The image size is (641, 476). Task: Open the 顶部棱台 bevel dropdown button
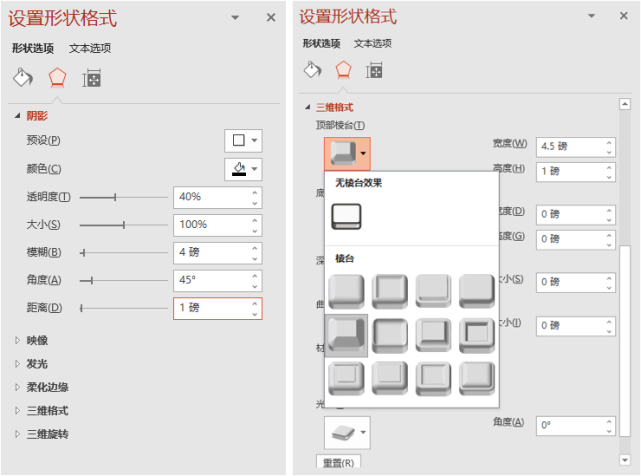347,154
